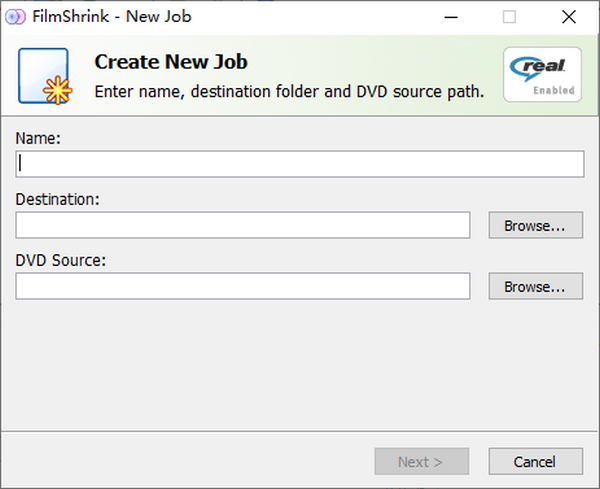Screen dimensions: 600x489
Task: Cancel the new job creation
Action: click(535, 461)
